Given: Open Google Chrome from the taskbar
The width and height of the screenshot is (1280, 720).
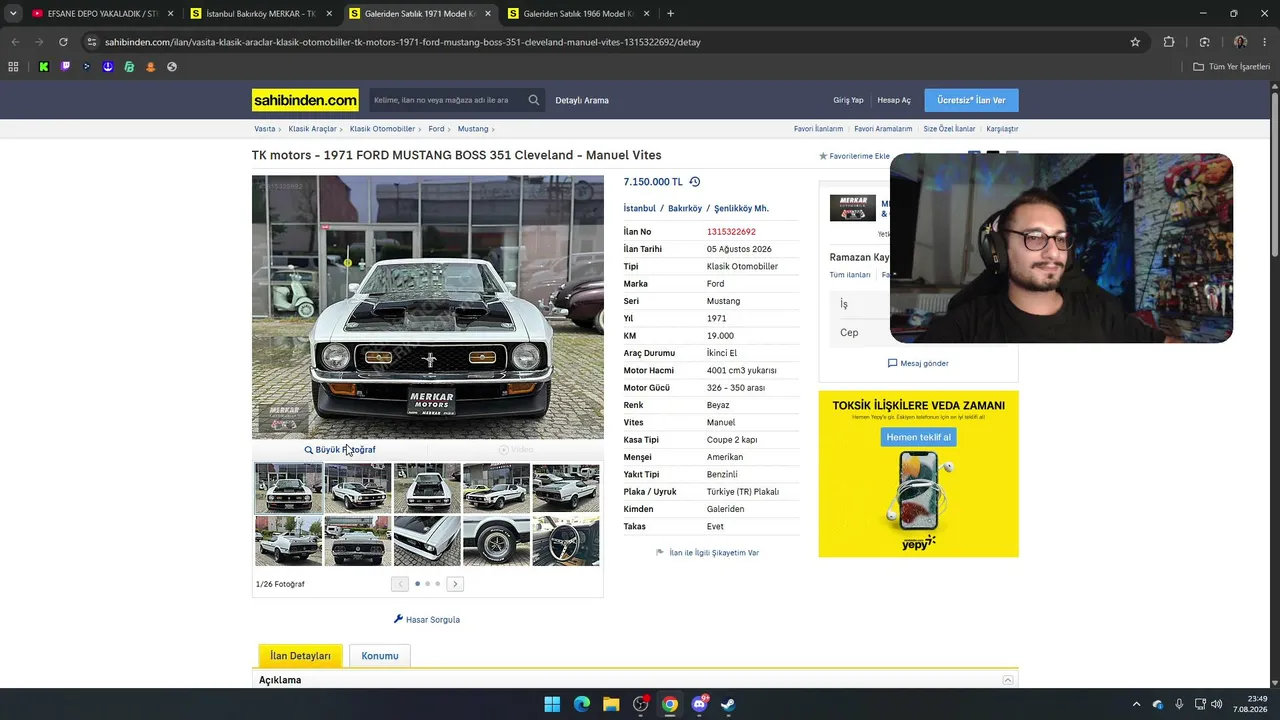Looking at the screenshot, I should tap(670, 704).
